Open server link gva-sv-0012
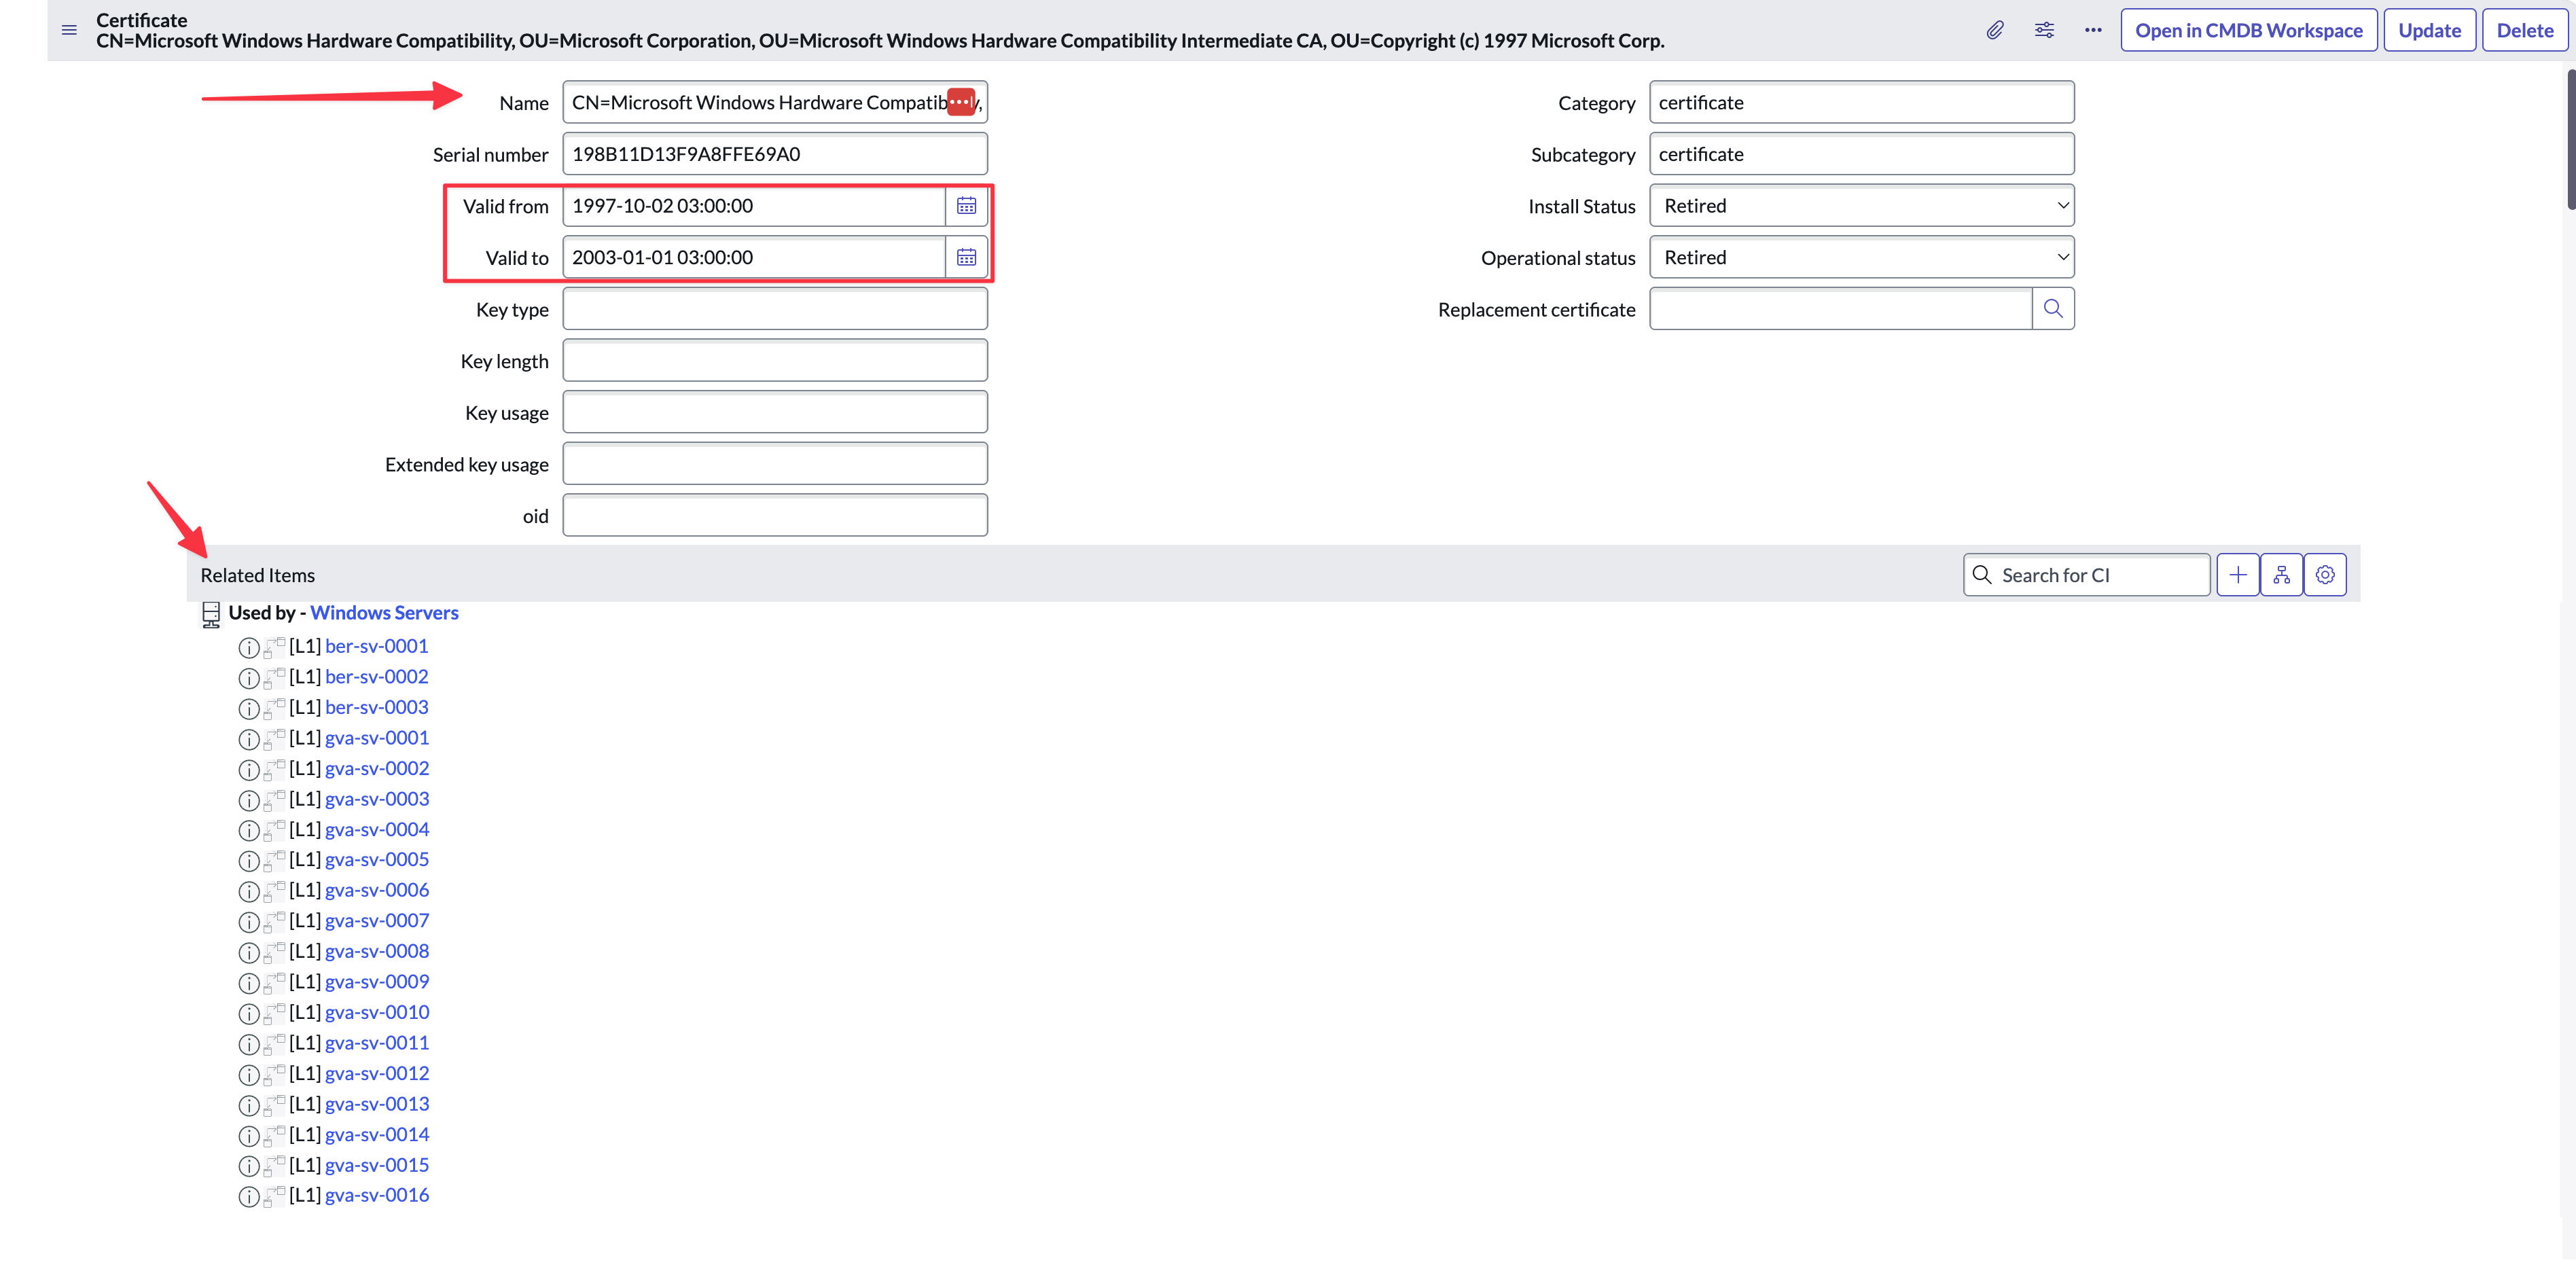This screenshot has height=1273, width=2576. click(377, 1074)
